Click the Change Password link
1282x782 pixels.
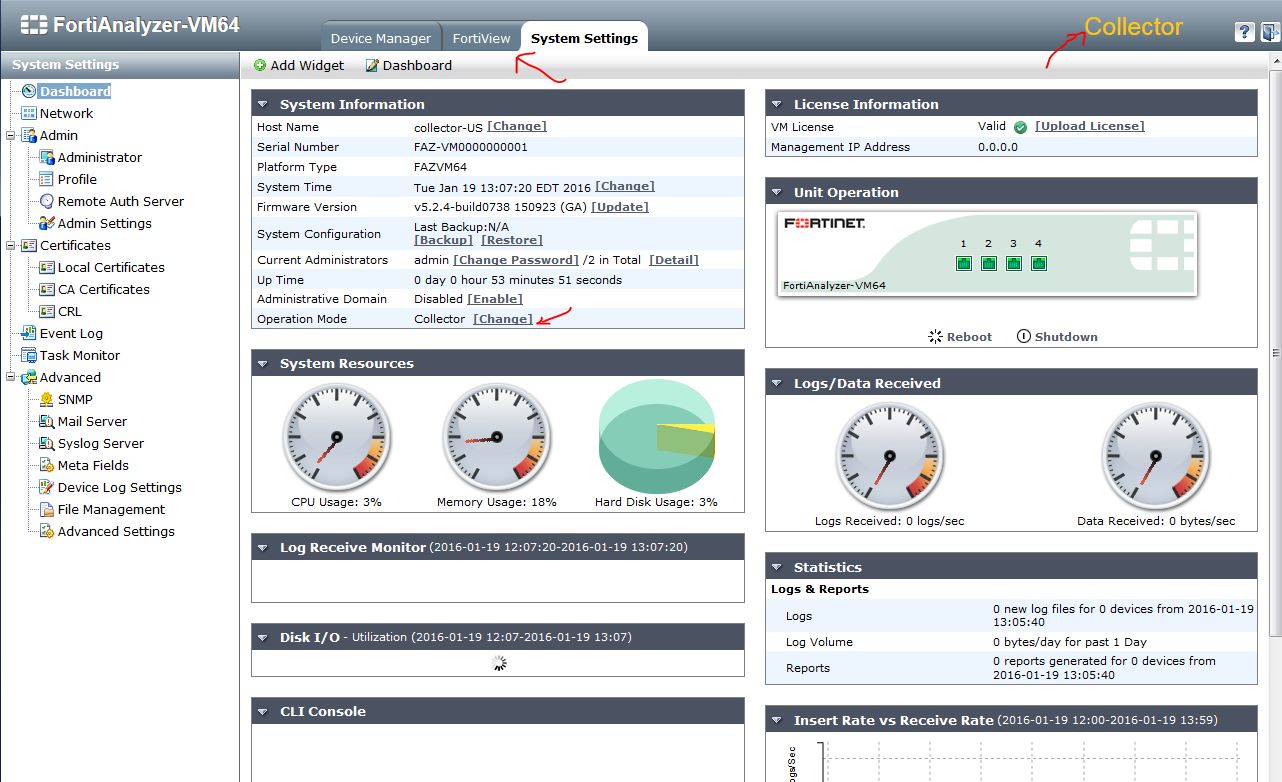(516, 260)
